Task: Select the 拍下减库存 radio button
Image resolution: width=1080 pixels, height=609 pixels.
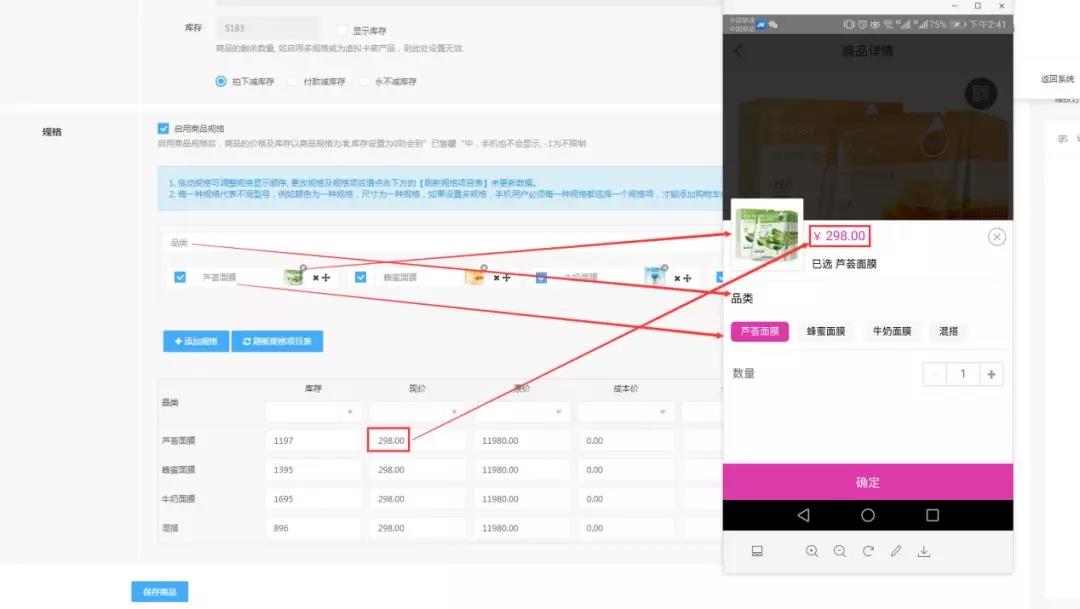Action: [x=221, y=81]
